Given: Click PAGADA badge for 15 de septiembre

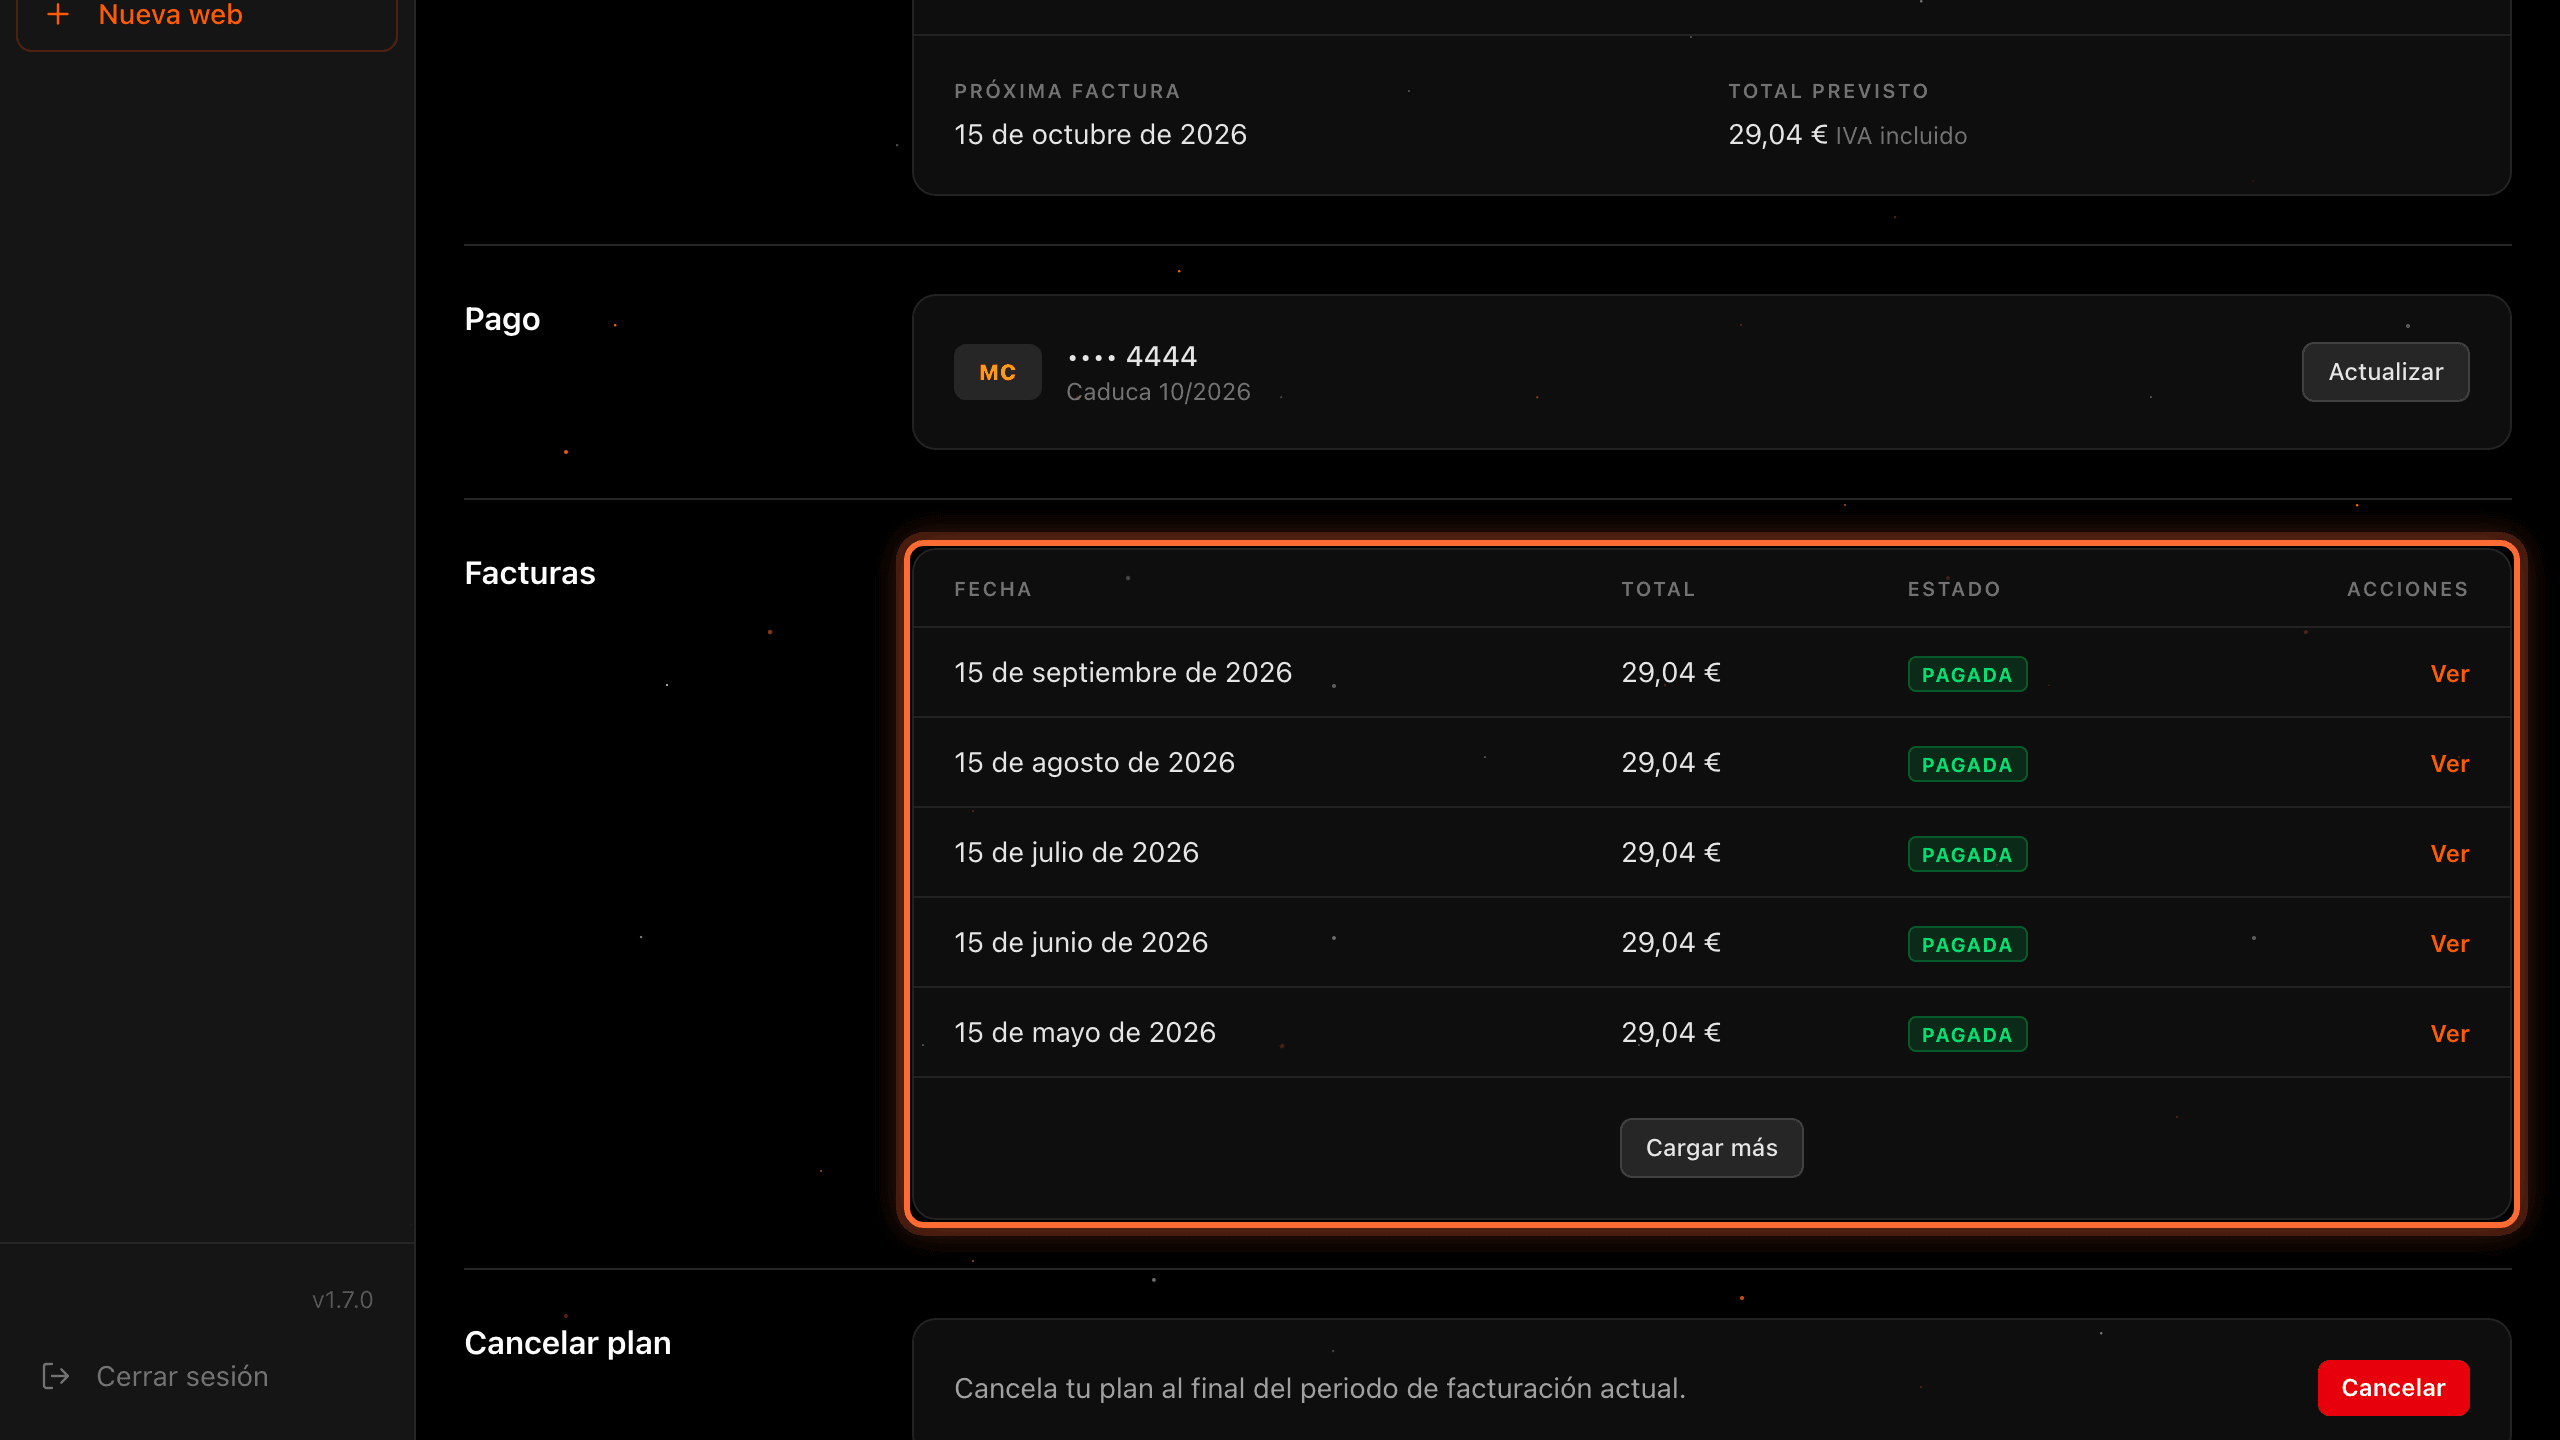Looking at the screenshot, I should (1967, 674).
